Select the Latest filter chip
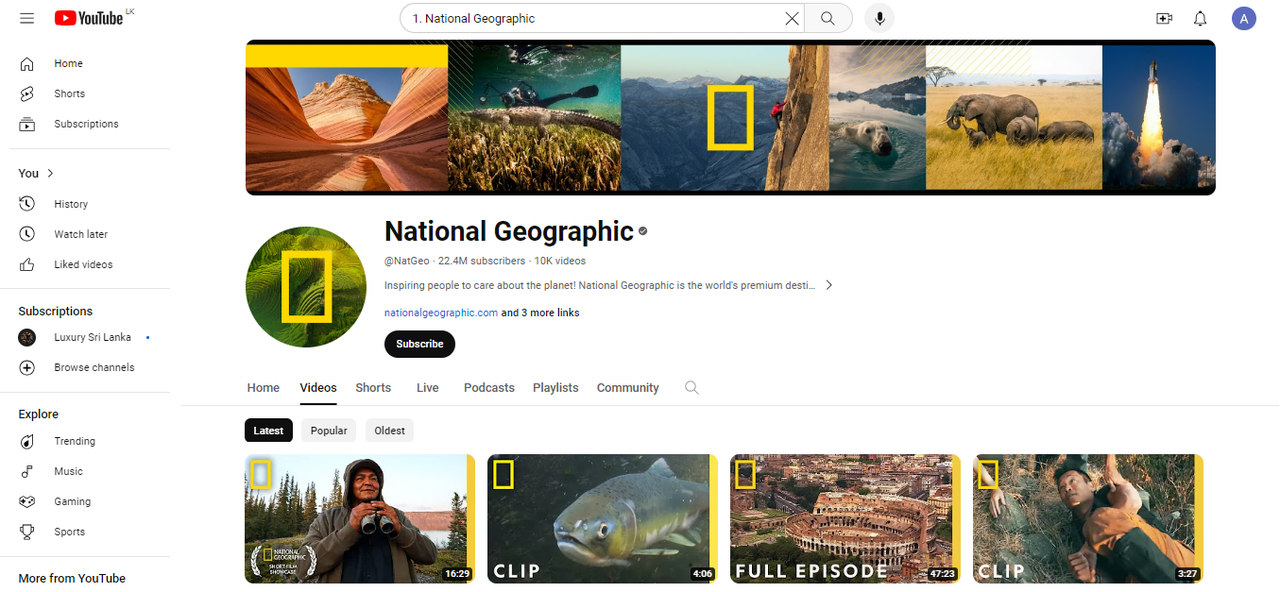This screenshot has height=592, width=1280. coord(268,431)
